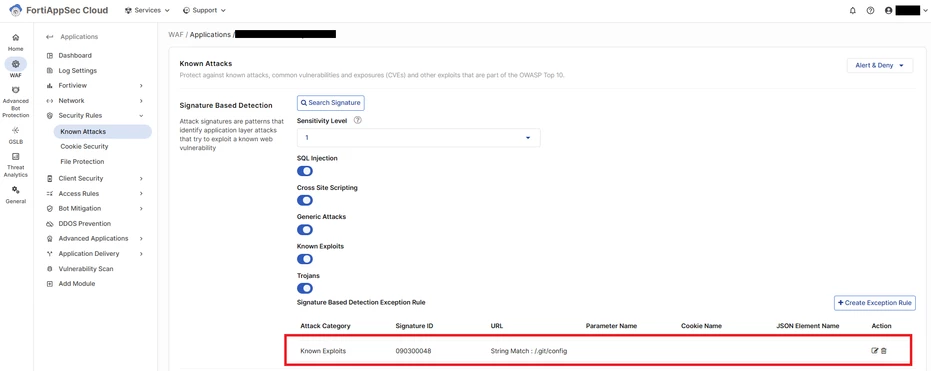
Task: Click the Fortiview chart icon
Action: pyautogui.click(x=50, y=85)
